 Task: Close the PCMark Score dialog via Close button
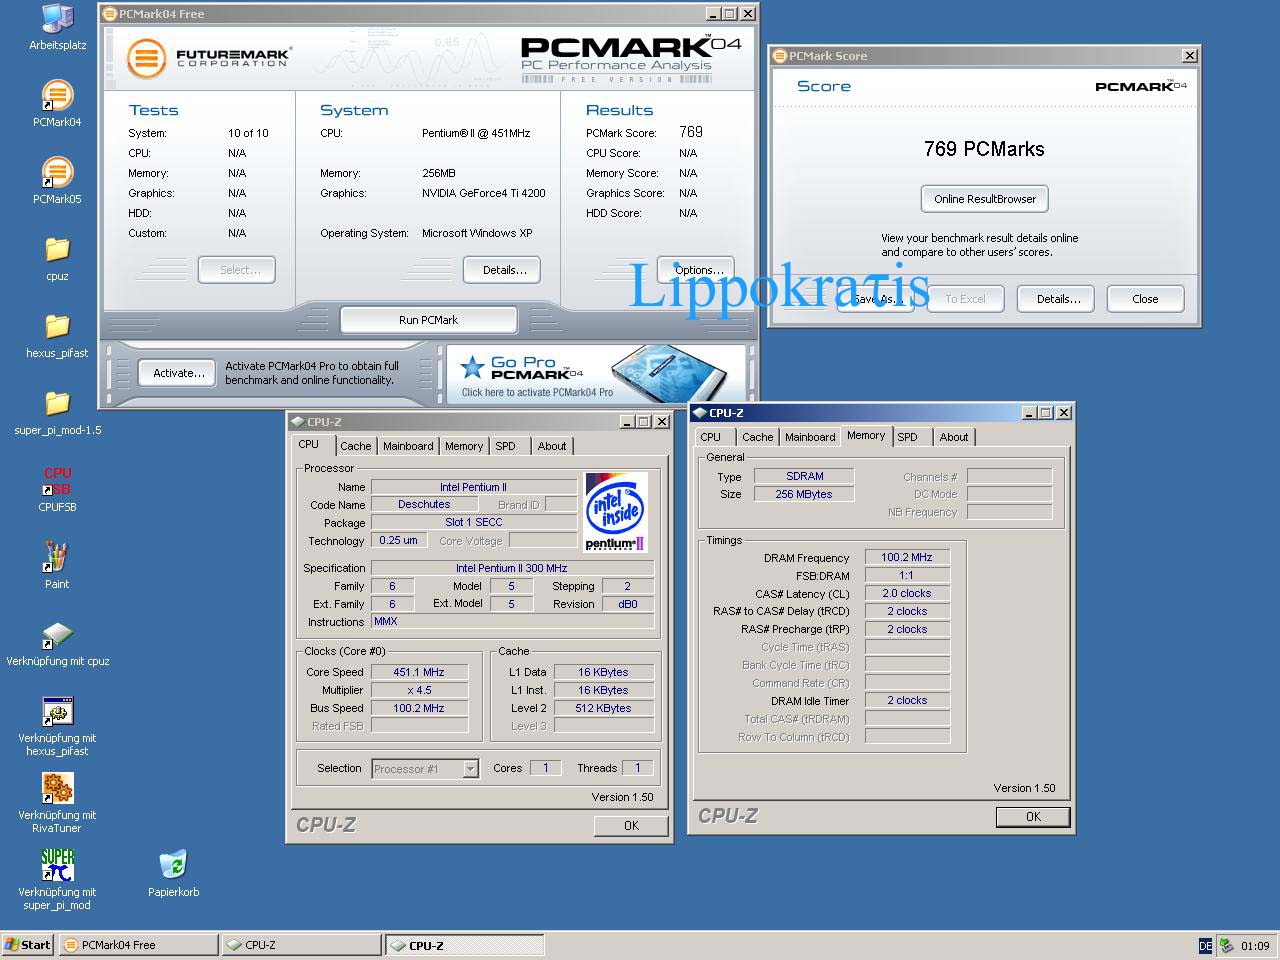1145,299
